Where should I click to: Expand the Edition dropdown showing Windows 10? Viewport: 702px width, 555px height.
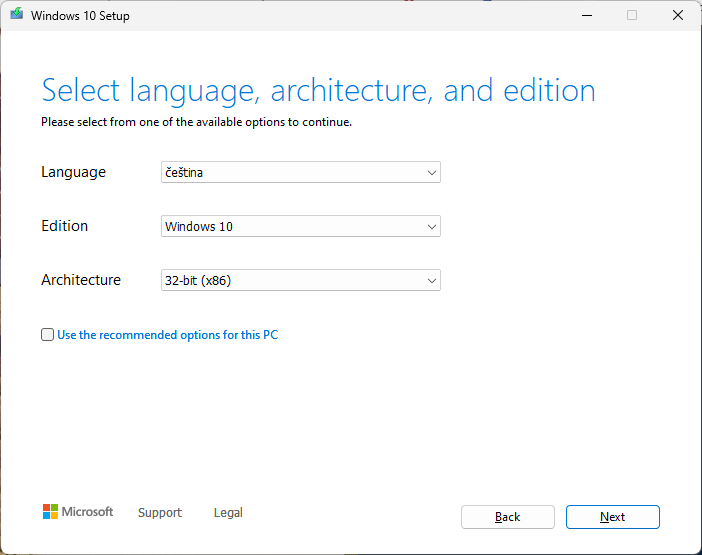tap(300, 227)
